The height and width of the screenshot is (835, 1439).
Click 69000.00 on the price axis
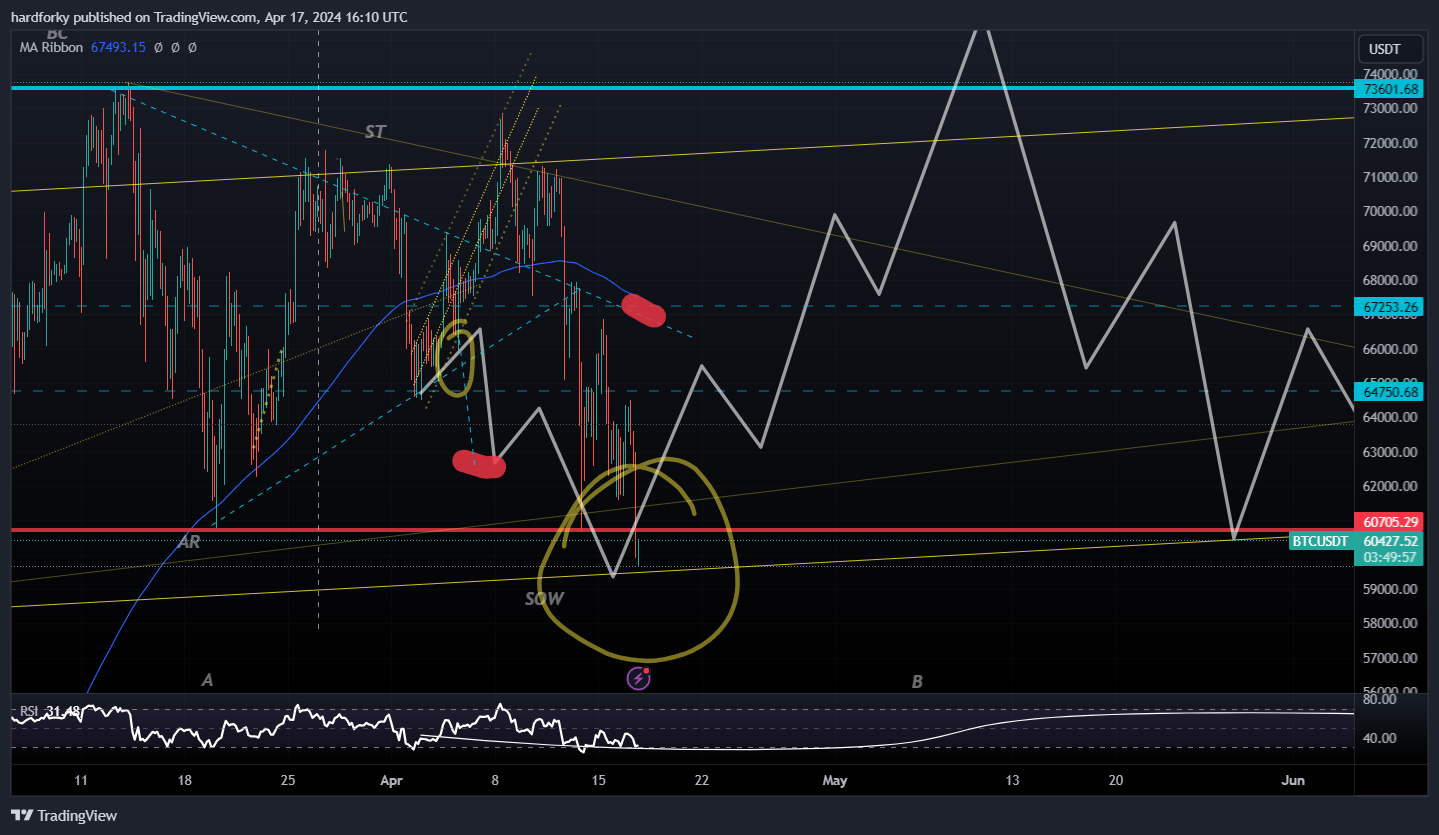pos(1389,246)
